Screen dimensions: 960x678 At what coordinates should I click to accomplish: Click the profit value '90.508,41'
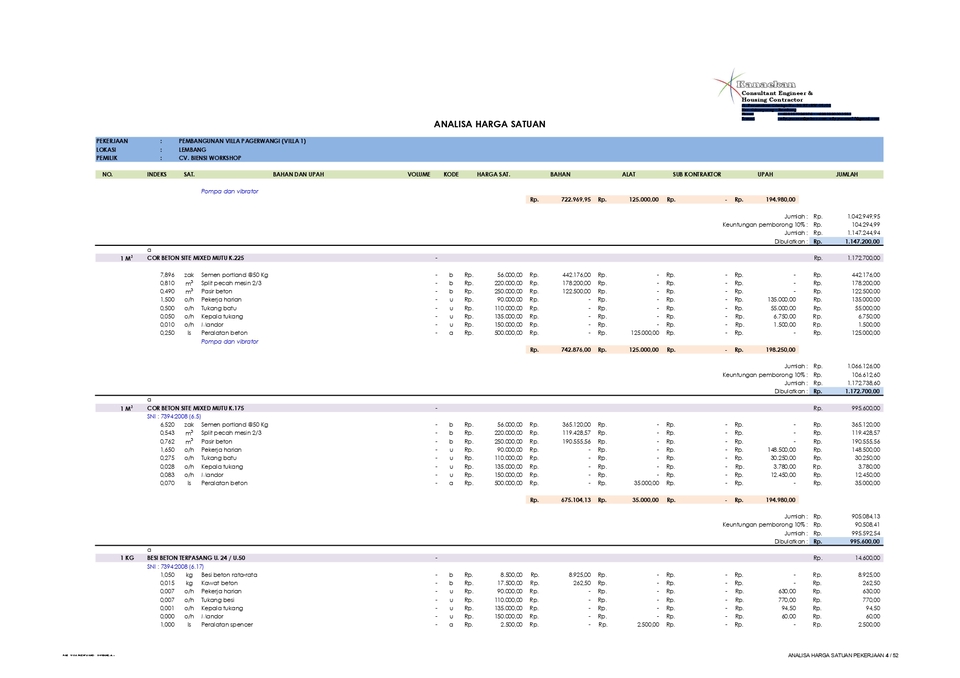coord(867,525)
